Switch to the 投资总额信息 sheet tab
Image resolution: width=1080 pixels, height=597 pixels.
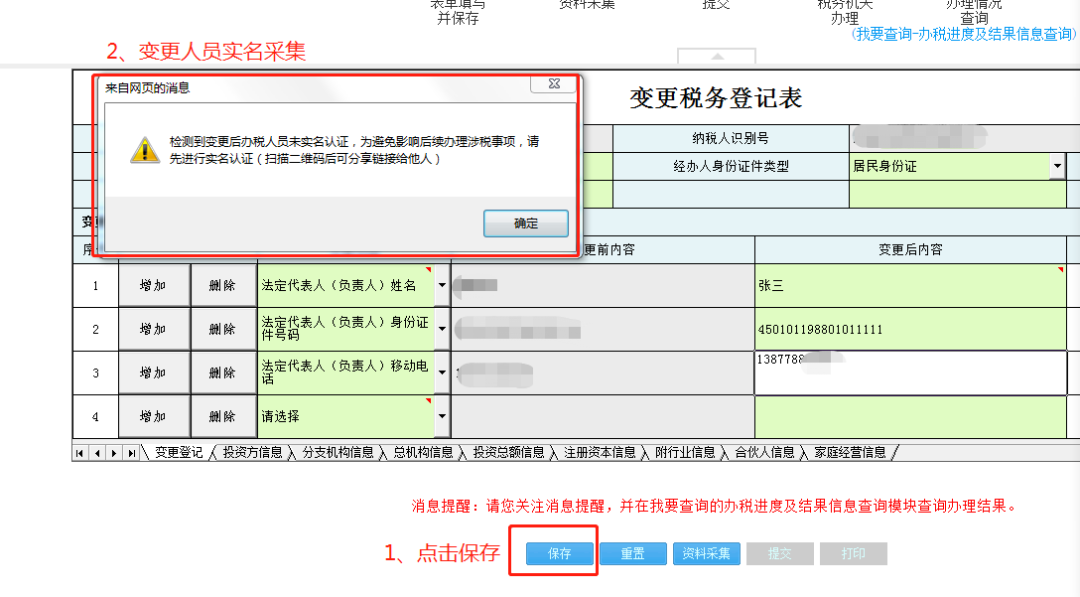[509, 452]
